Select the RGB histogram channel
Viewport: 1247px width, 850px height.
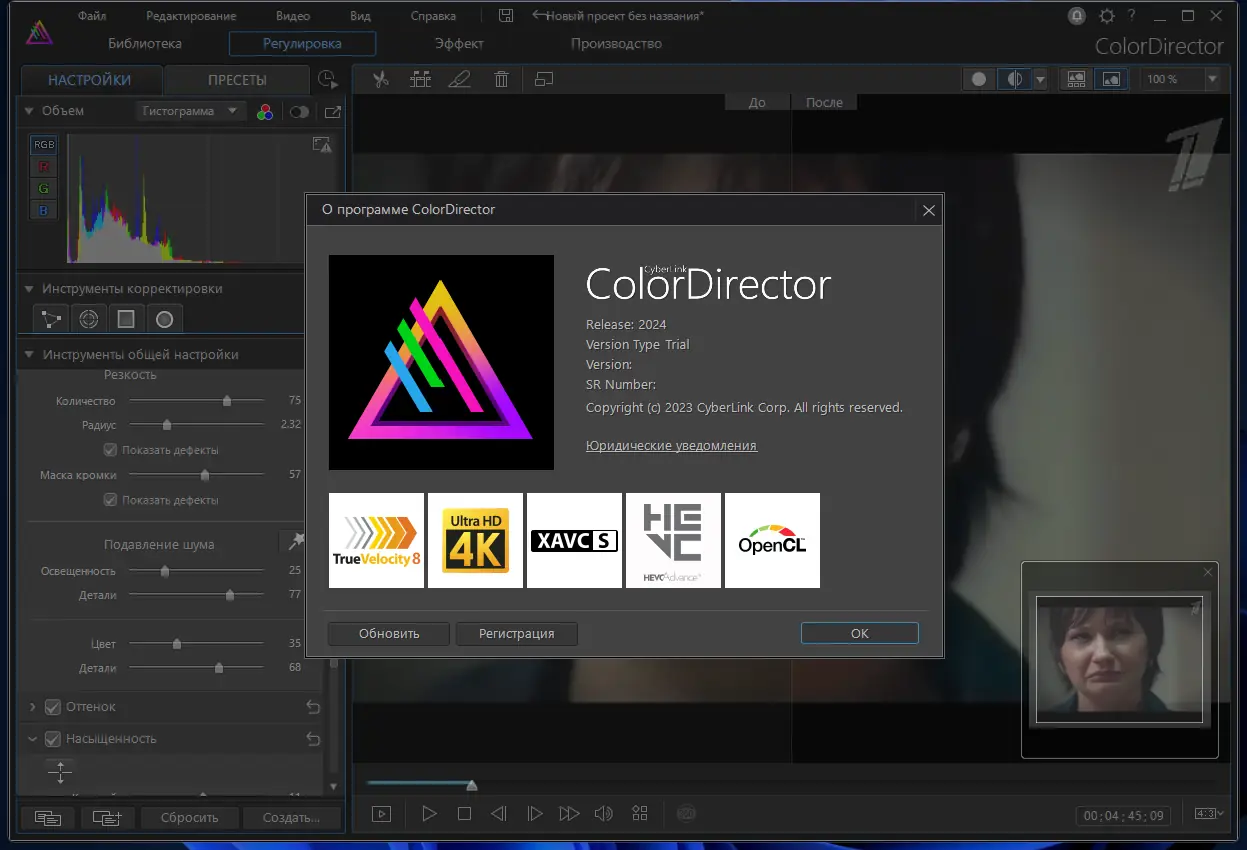44,145
